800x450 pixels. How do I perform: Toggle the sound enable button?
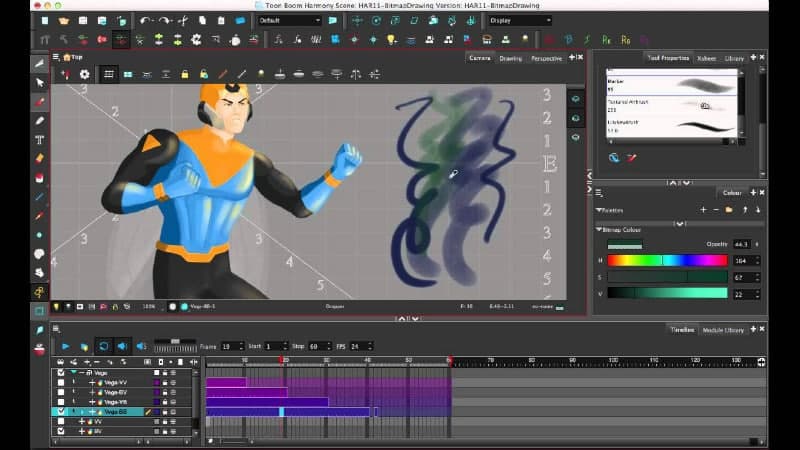point(122,346)
